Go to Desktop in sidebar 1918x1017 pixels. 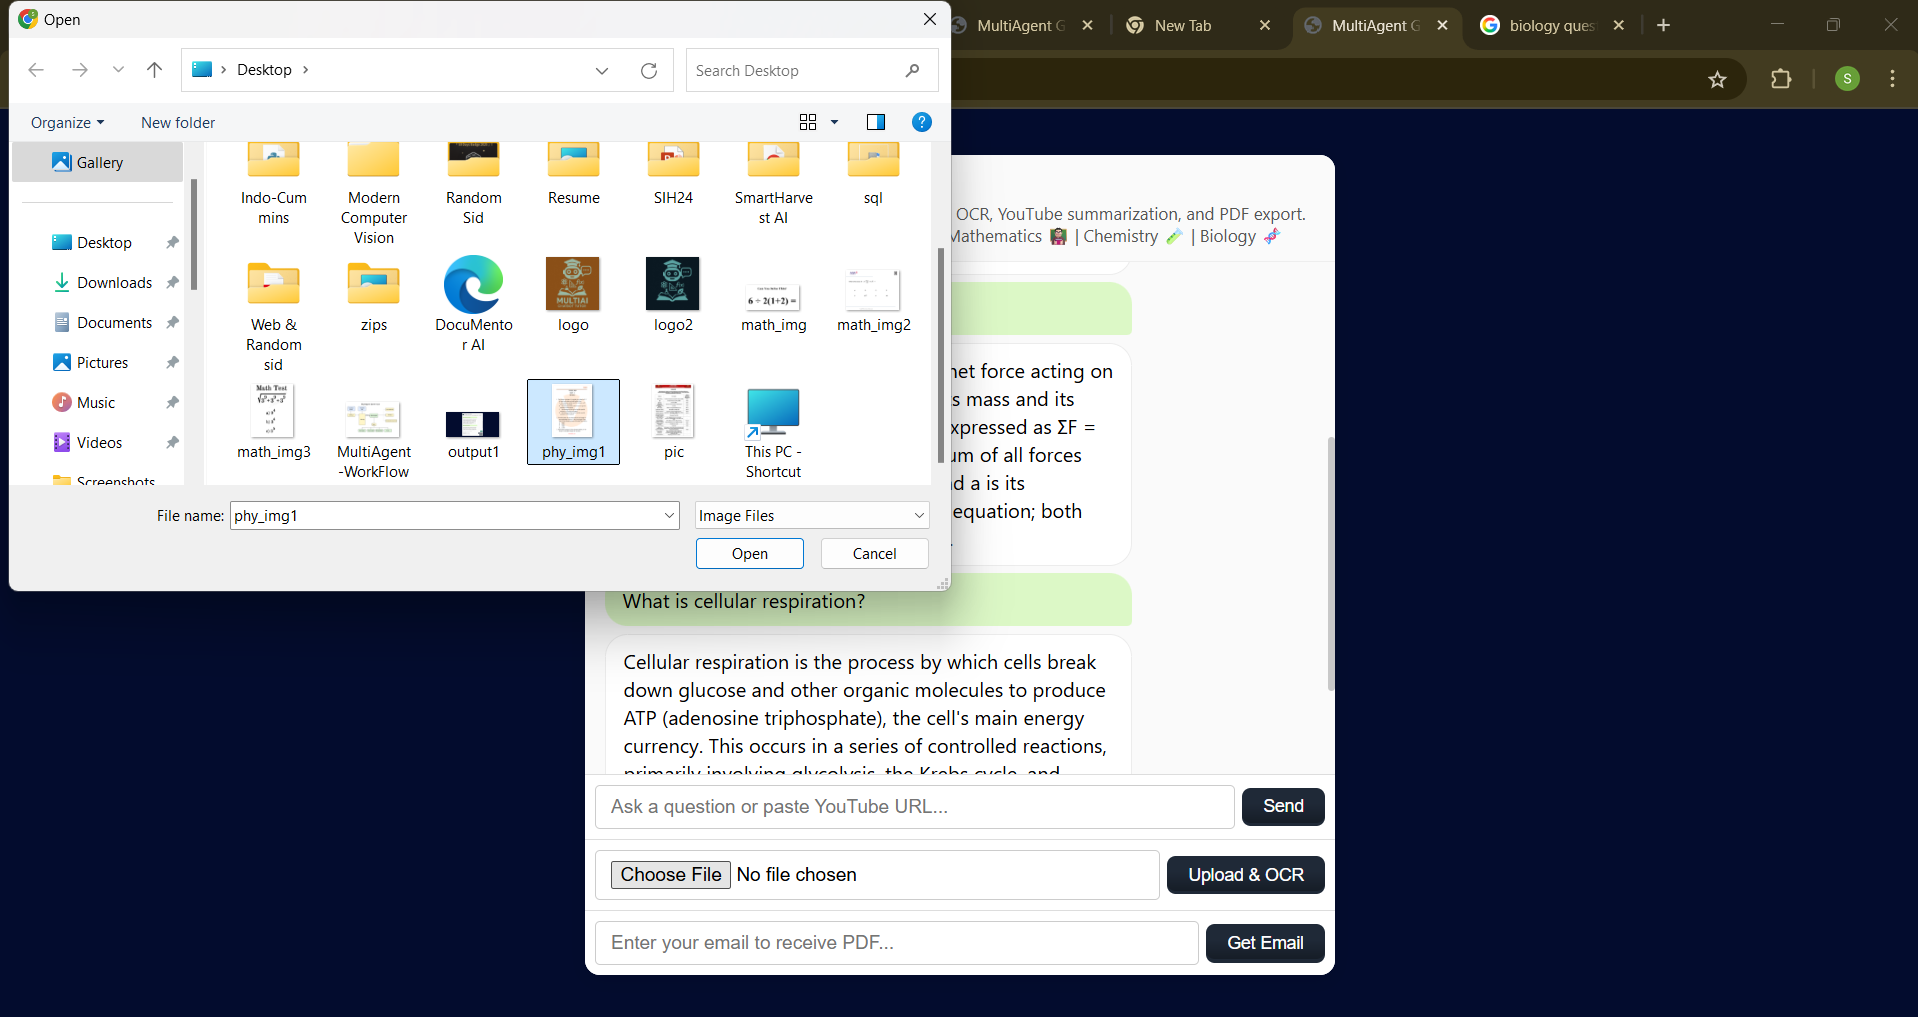(104, 243)
